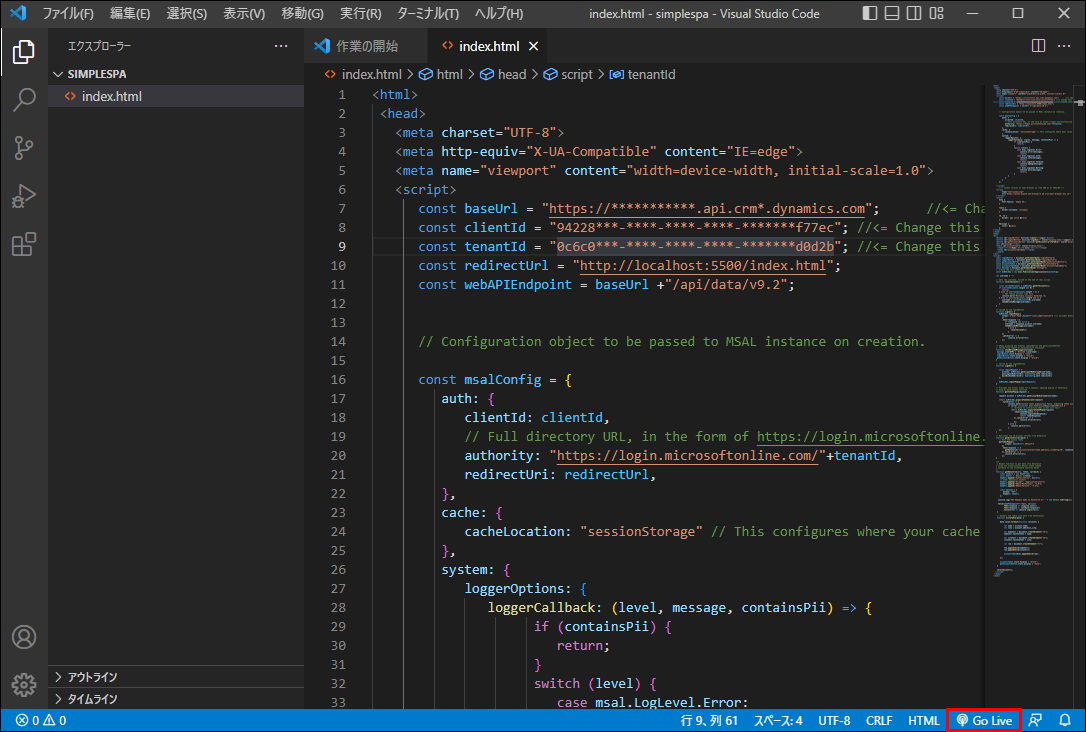Toggle secondary sidebar layout icon
This screenshot has height=732, width=1086.
914,13
